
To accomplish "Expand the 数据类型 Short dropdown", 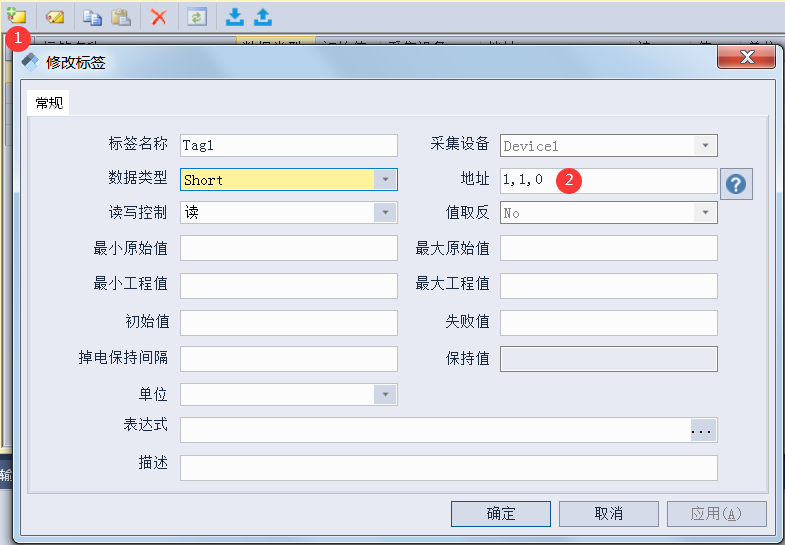I will (385, 179).
